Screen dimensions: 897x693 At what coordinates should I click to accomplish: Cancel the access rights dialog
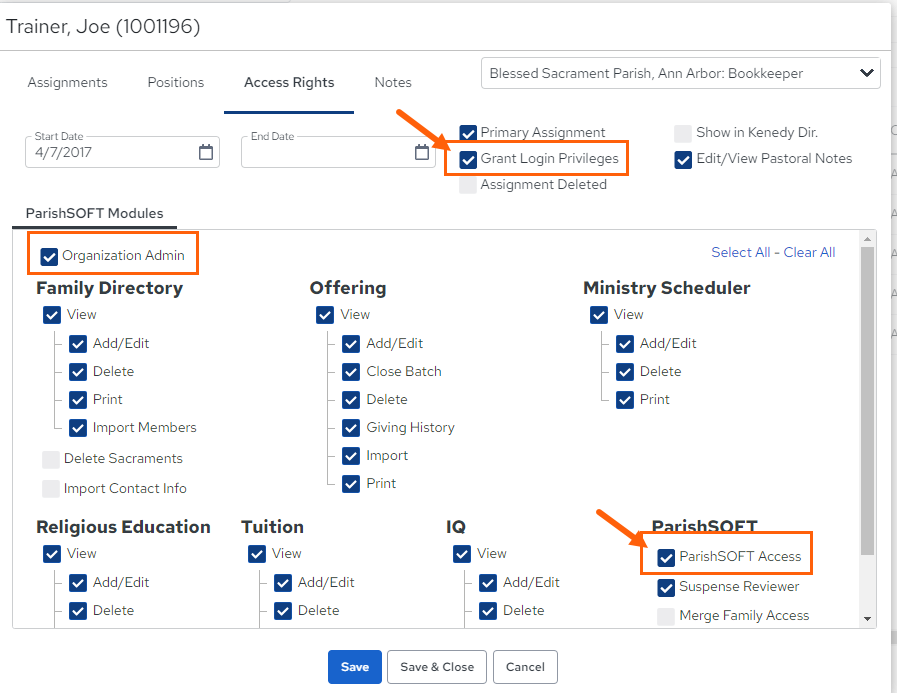[525, 667]
